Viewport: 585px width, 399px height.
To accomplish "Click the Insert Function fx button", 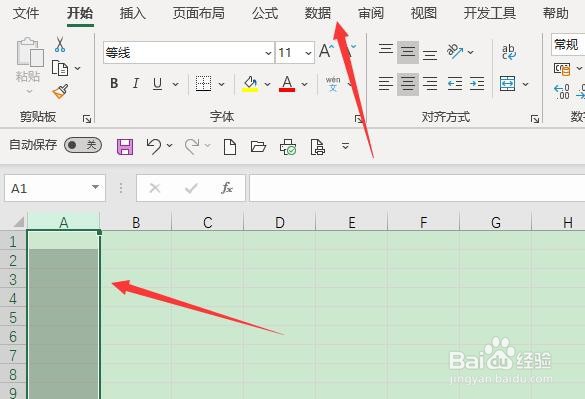I will [226, 188].
